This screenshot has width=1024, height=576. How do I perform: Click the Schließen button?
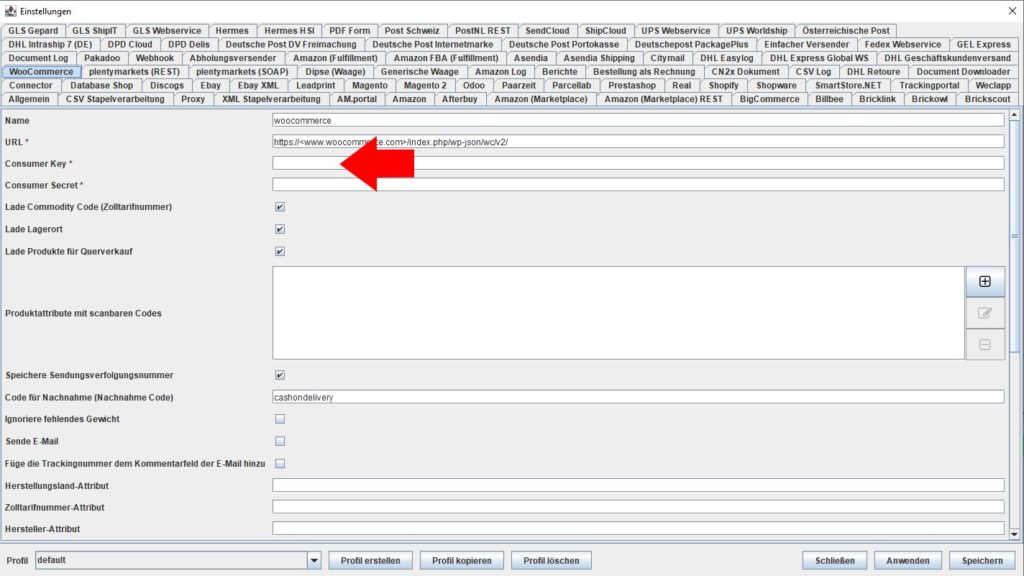click(835, 560)
